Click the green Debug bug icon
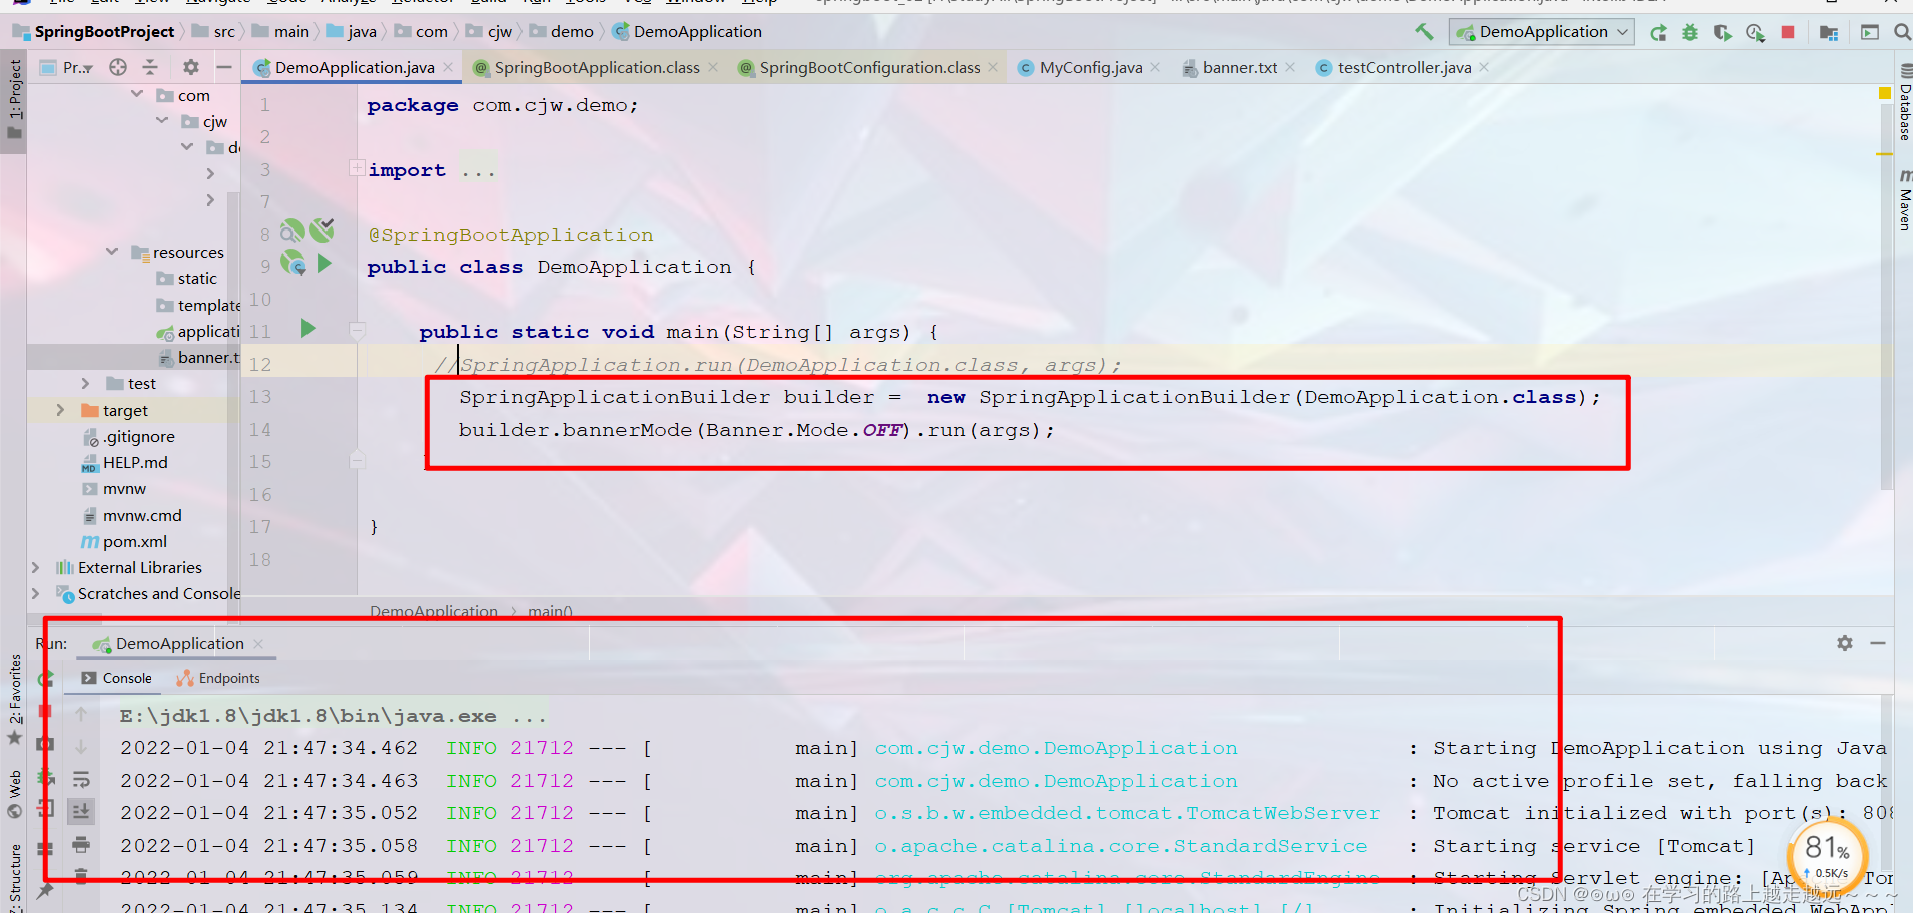 tap(1690, 32)
